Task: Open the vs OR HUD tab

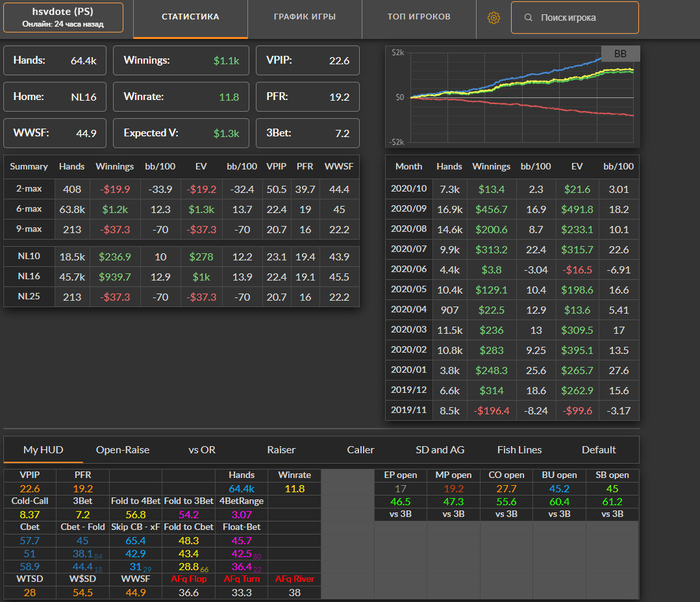Action: (202, 450)
